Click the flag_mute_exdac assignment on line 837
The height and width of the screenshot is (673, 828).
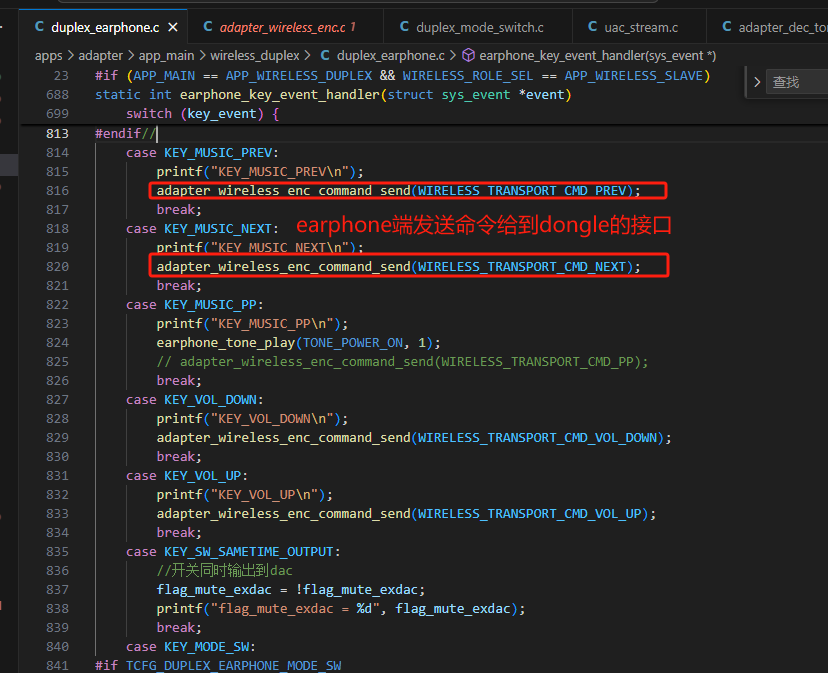pos(290,590)
